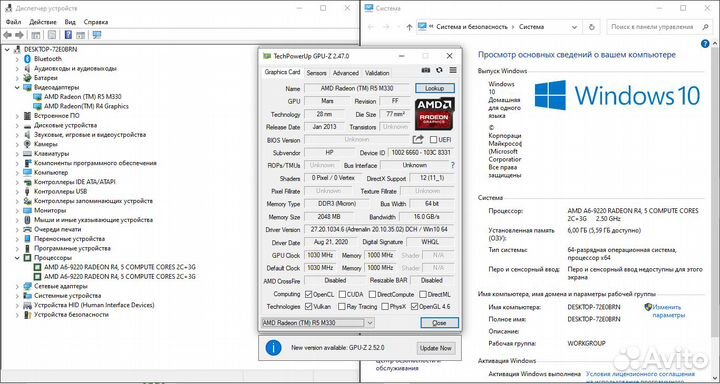Toggle the CUDA checkbox
Viewport: 720px width, 384px height.
343,294
